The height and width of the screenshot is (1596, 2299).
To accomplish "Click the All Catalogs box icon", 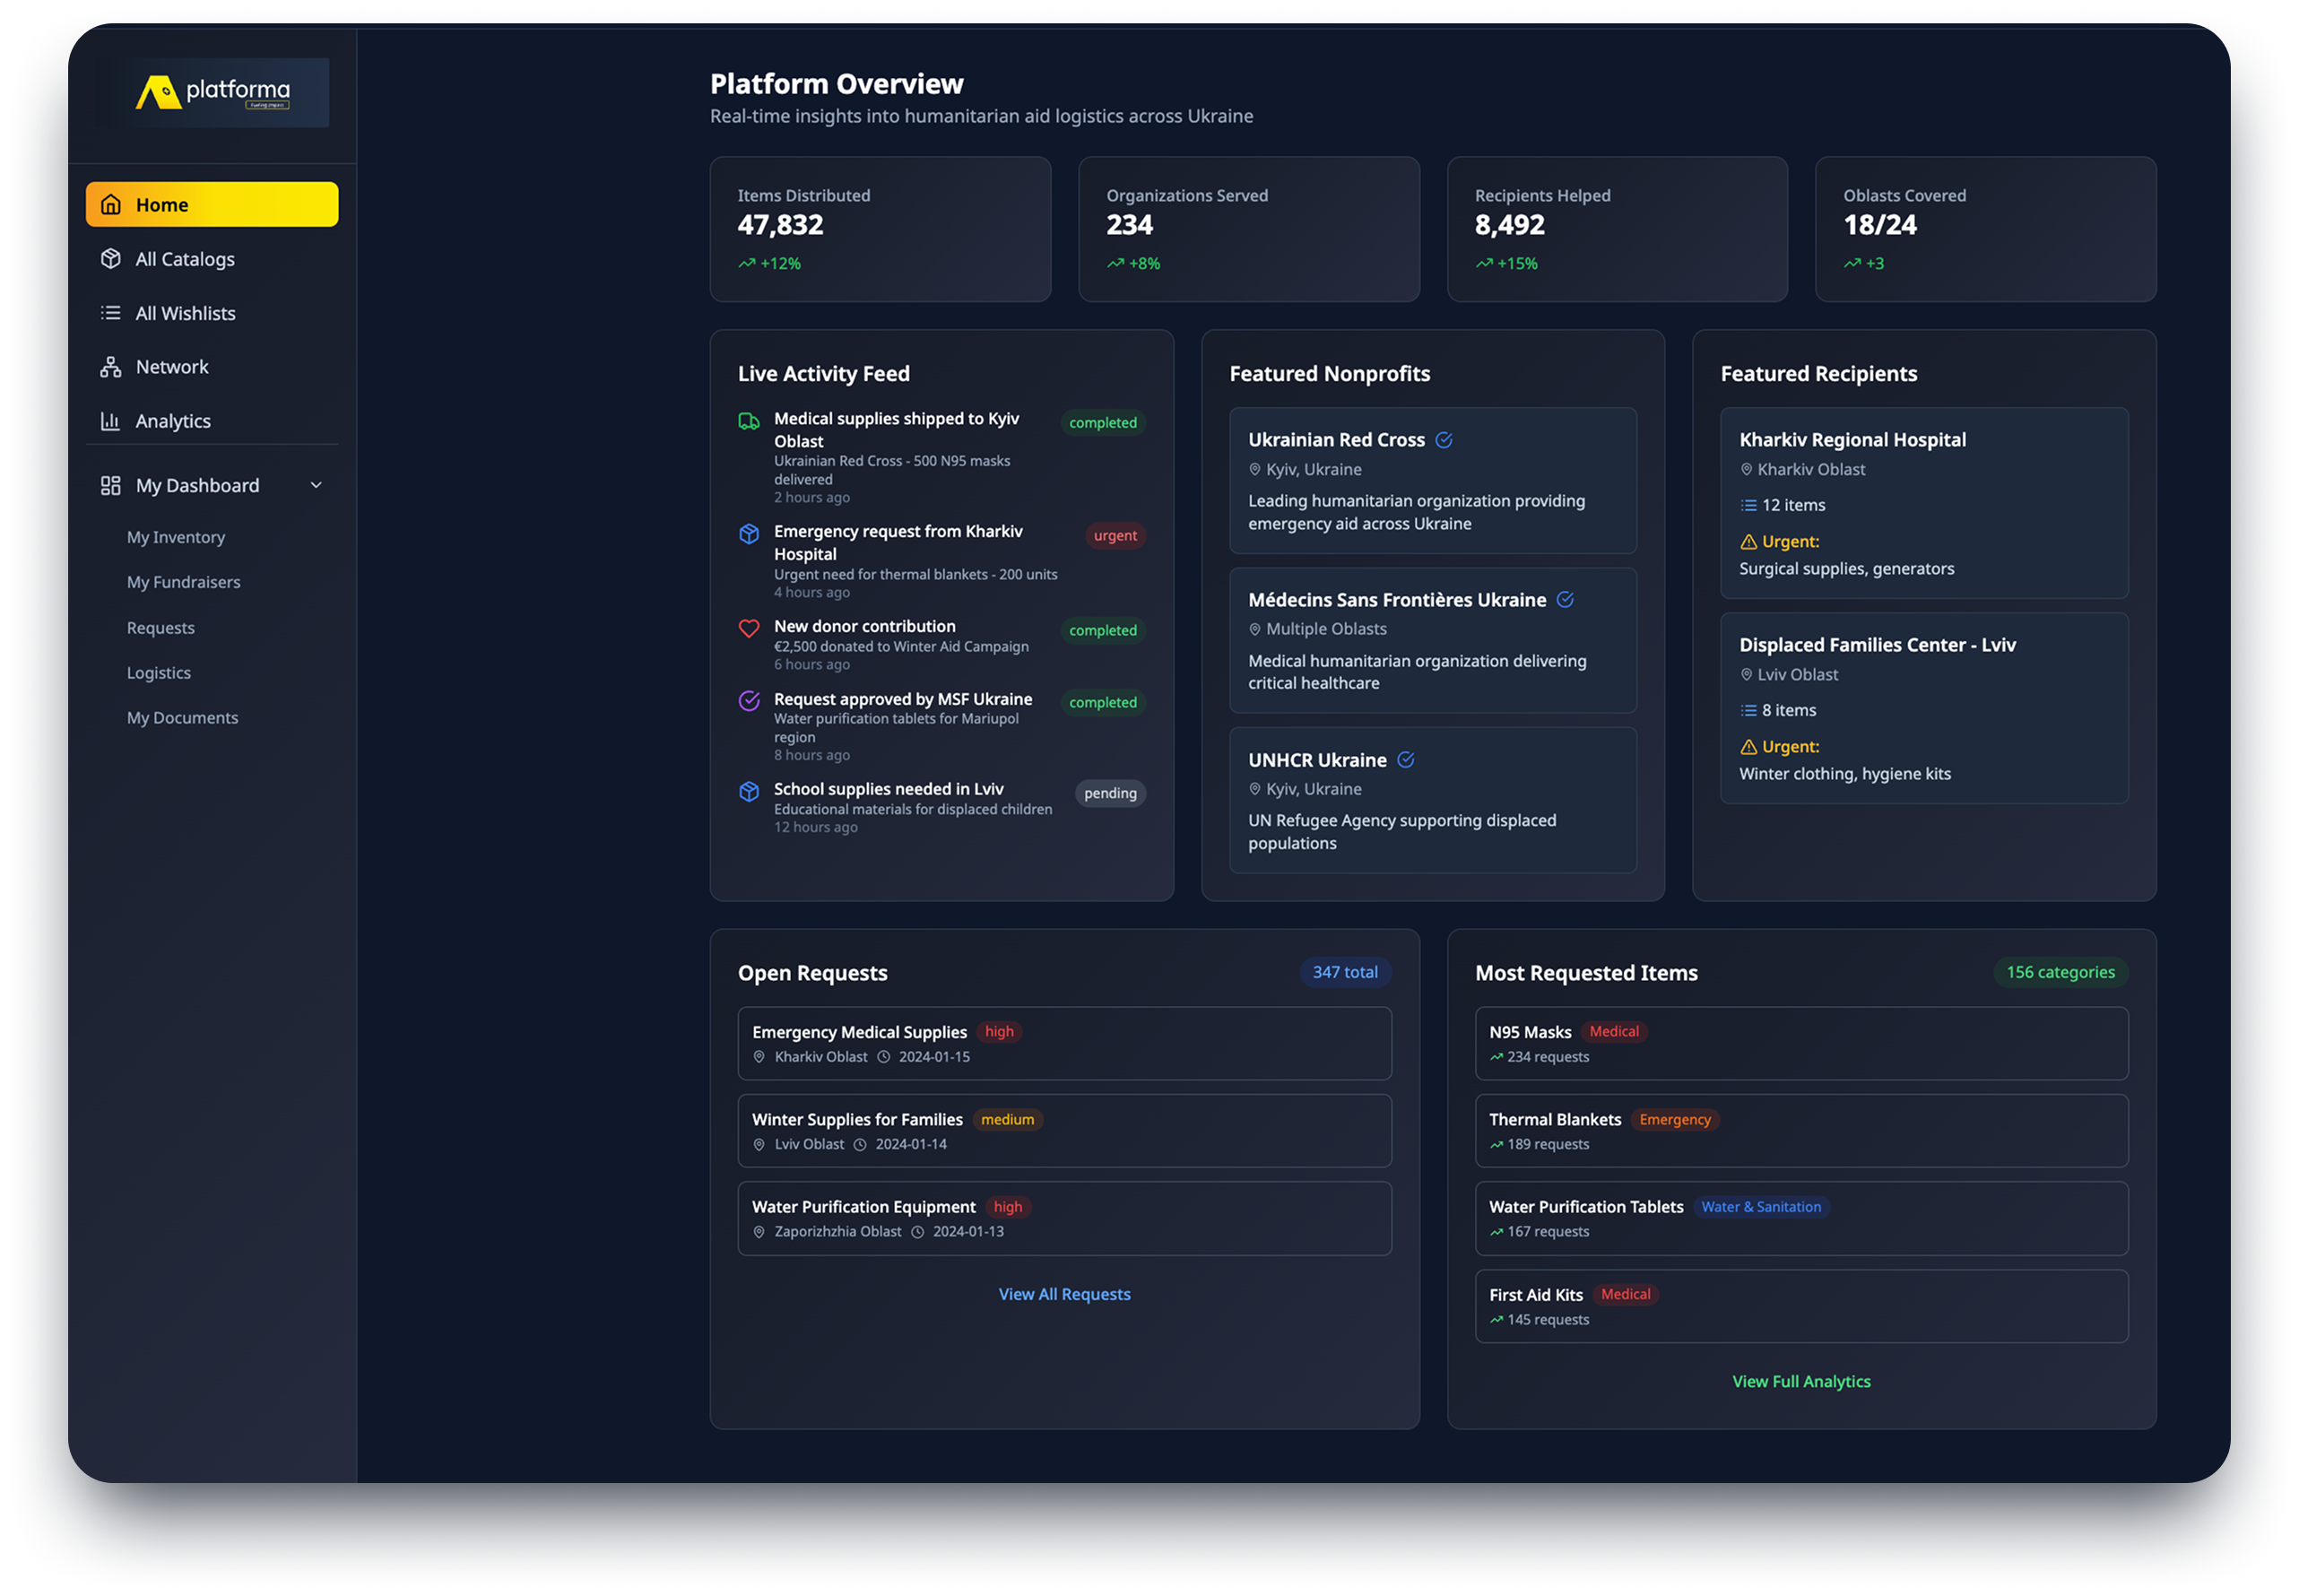I will click(111, 259).
